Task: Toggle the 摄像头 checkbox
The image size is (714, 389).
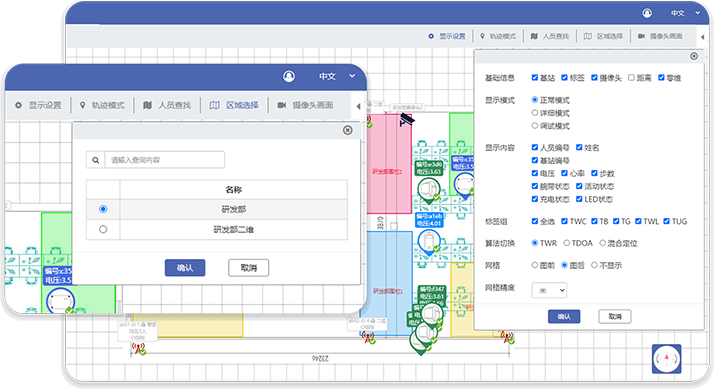Action: tap(594, 78)
